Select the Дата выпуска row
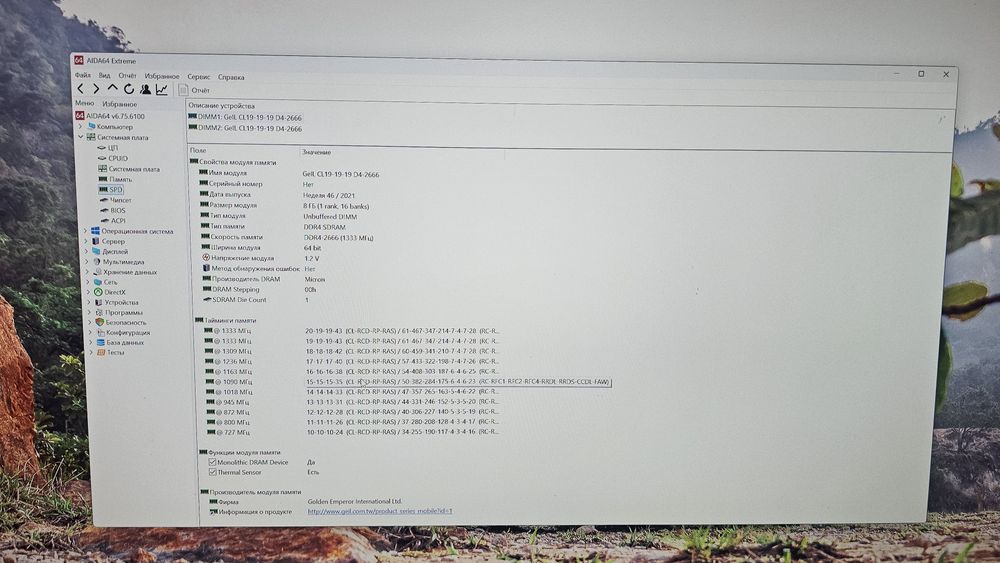 click(278, 195)
